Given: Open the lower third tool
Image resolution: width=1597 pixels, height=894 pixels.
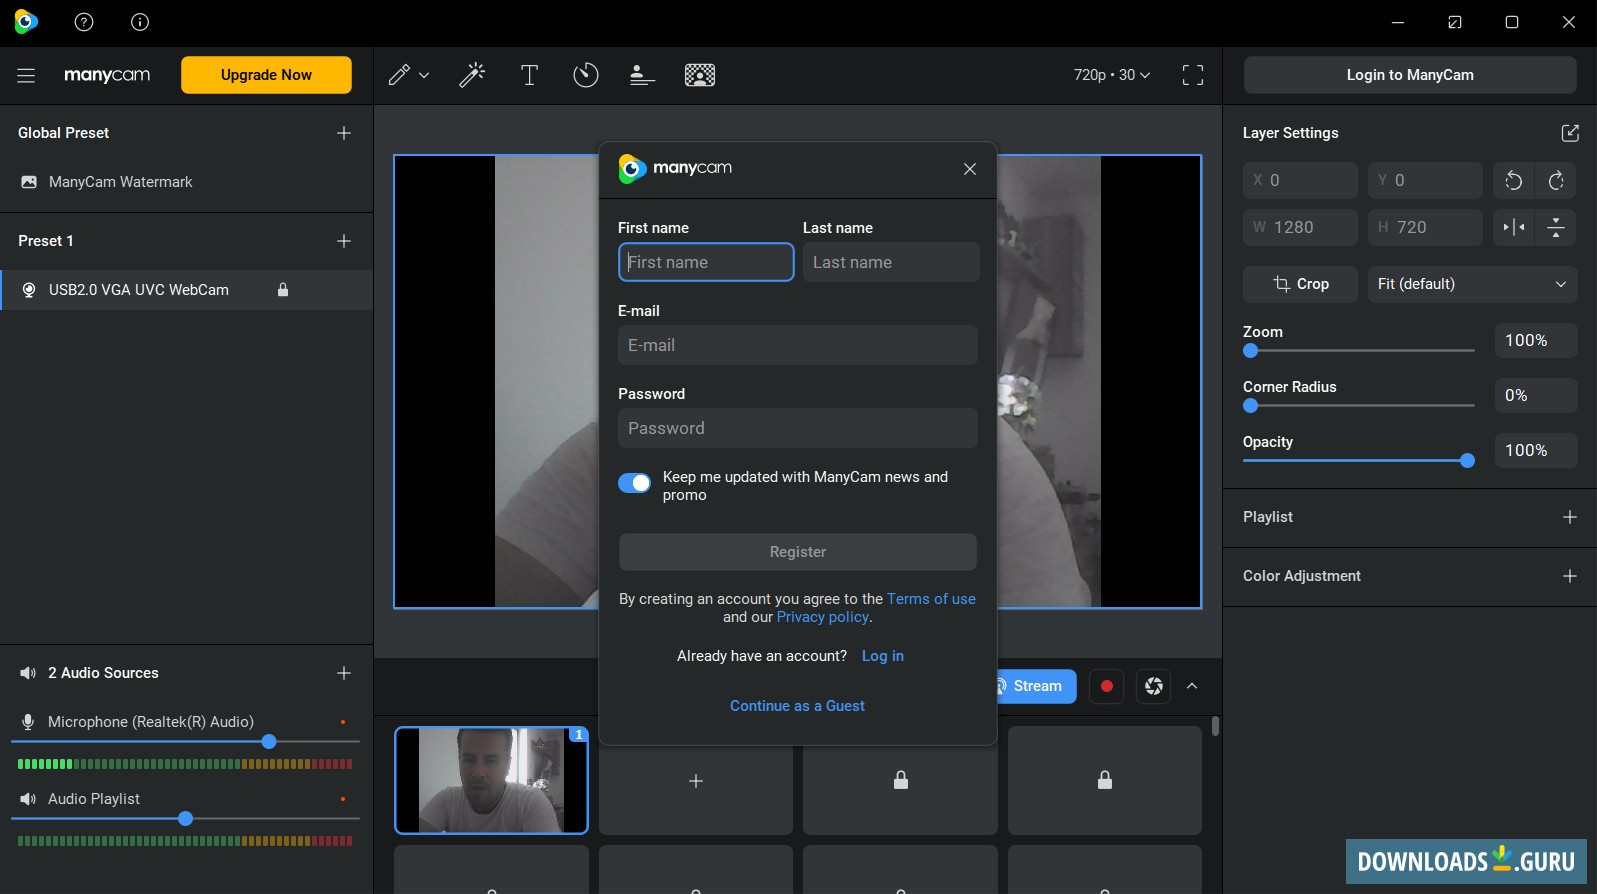Looking at the screenshot, I should [642, 75].
